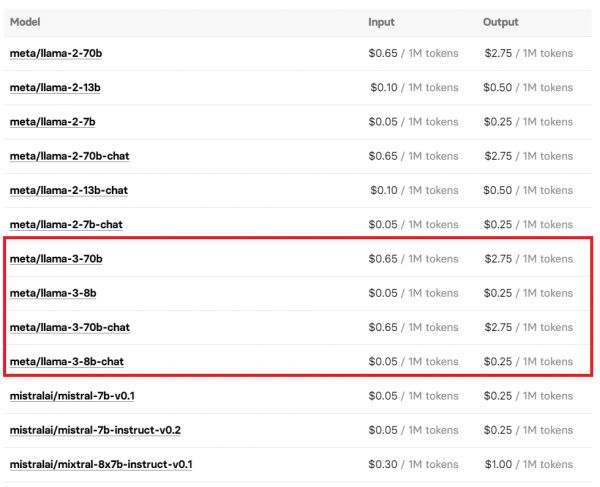This screenshot has width=600, height=487.
Task: Open the meta/llama-2-7b-chat link
Action: 66,224
